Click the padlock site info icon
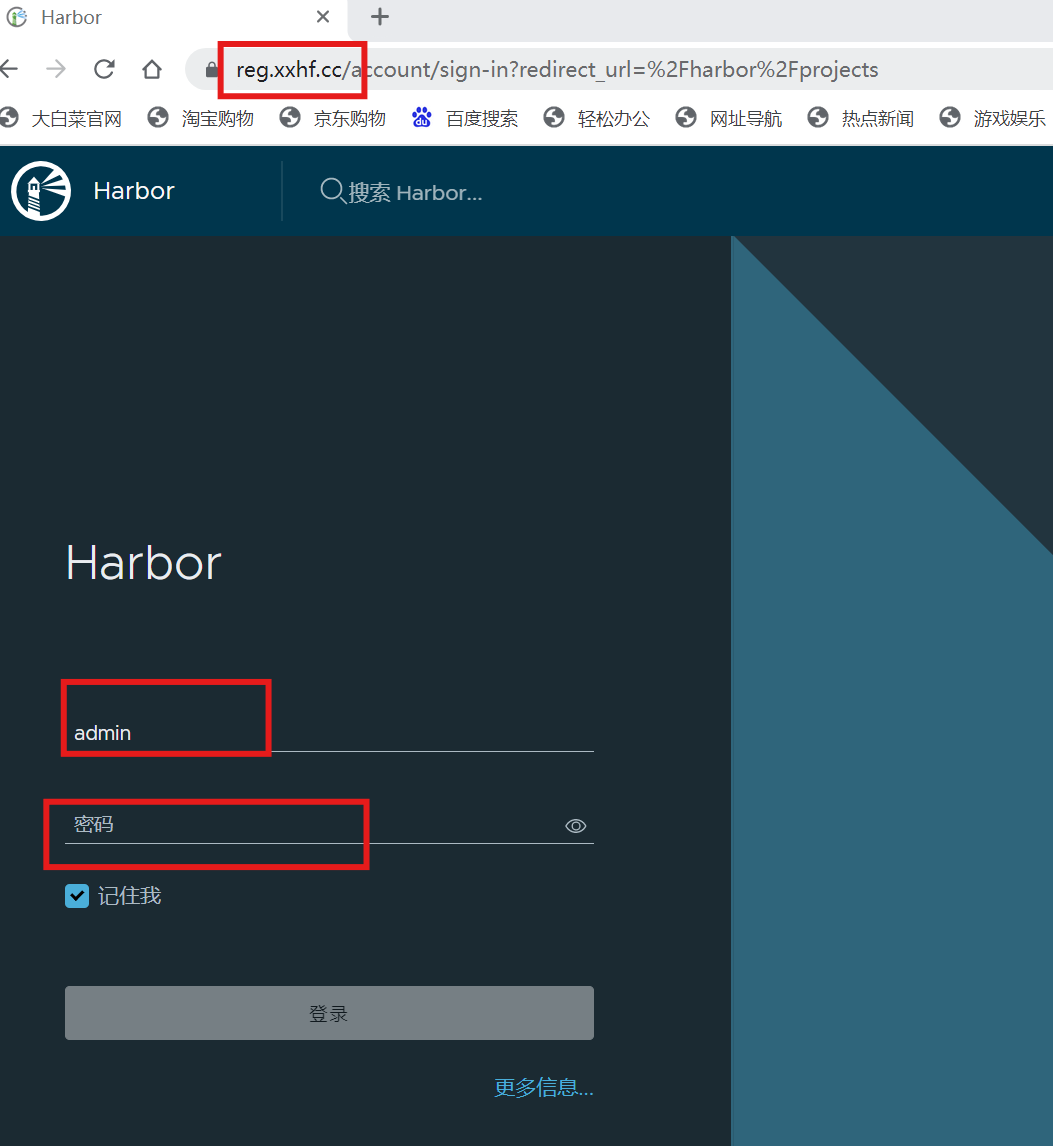Image resolution: width=1053 pixels, height=1146 pixels. 211,69
